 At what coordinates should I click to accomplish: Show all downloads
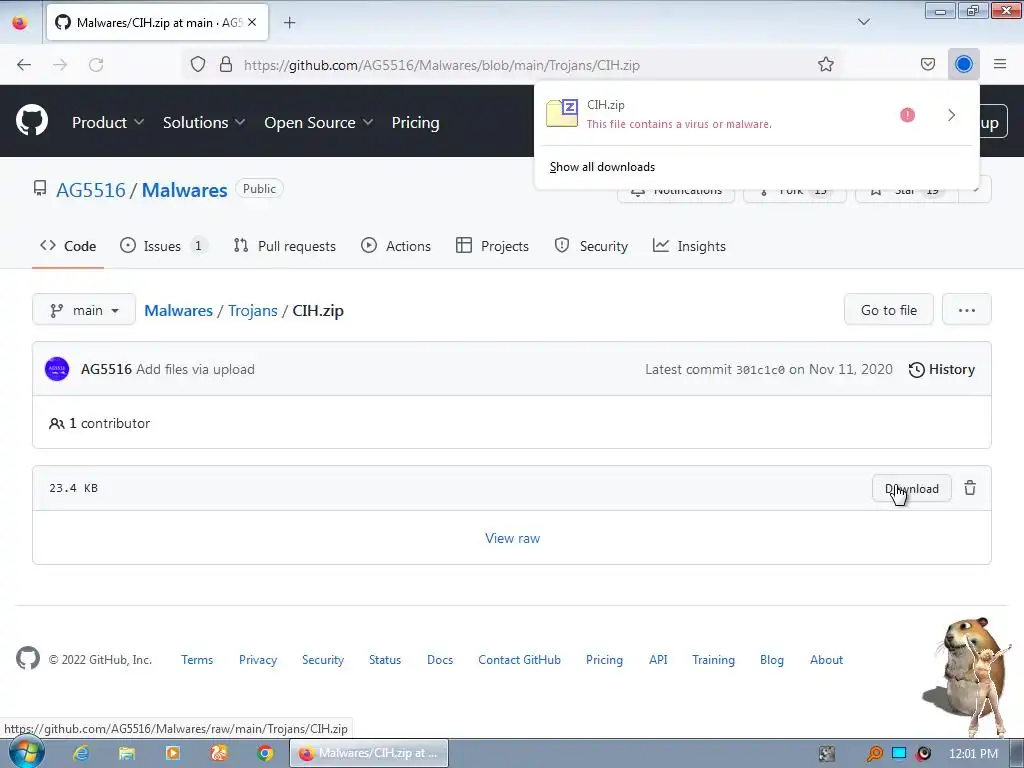click(602, 167)
